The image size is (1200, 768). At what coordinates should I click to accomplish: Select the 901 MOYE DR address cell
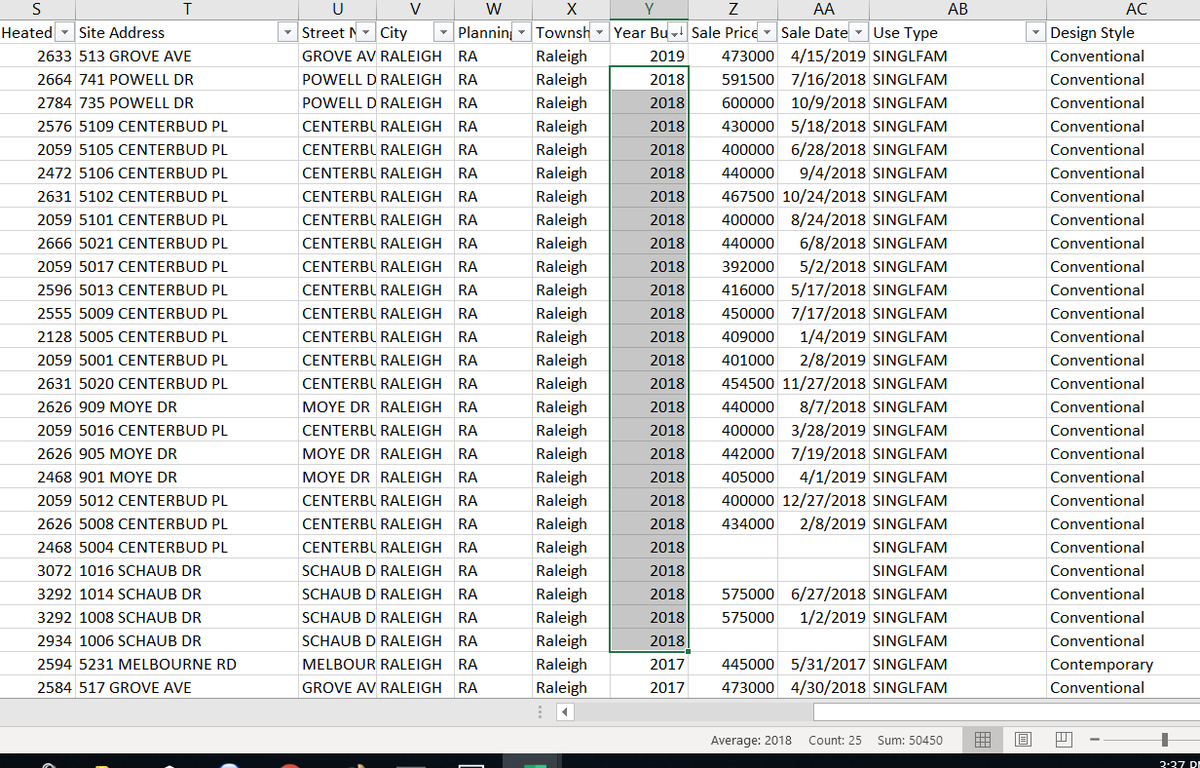[x=187, y=477]
